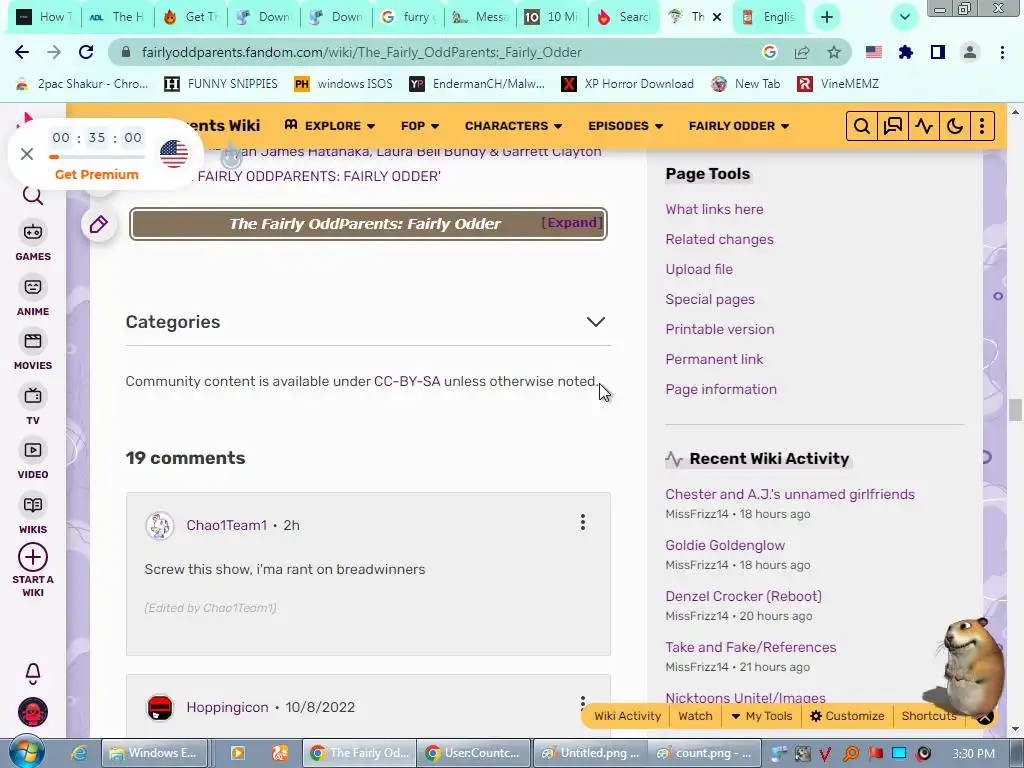Open comment options for Hoppingicon's comment
1024x768 pixels.
[x=583, y=703]
